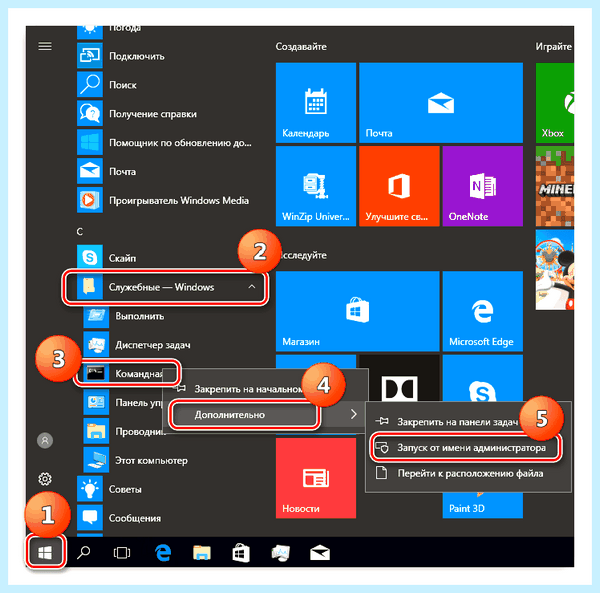The width and height of the screenshot is (600, 593).
Task: Open Помощник по обновлению entry
Action: (x=165, y=143)
